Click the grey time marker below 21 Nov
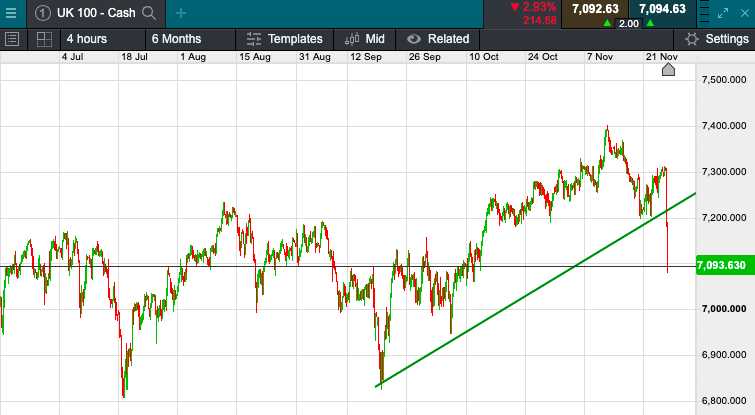 tap(669, 68)
